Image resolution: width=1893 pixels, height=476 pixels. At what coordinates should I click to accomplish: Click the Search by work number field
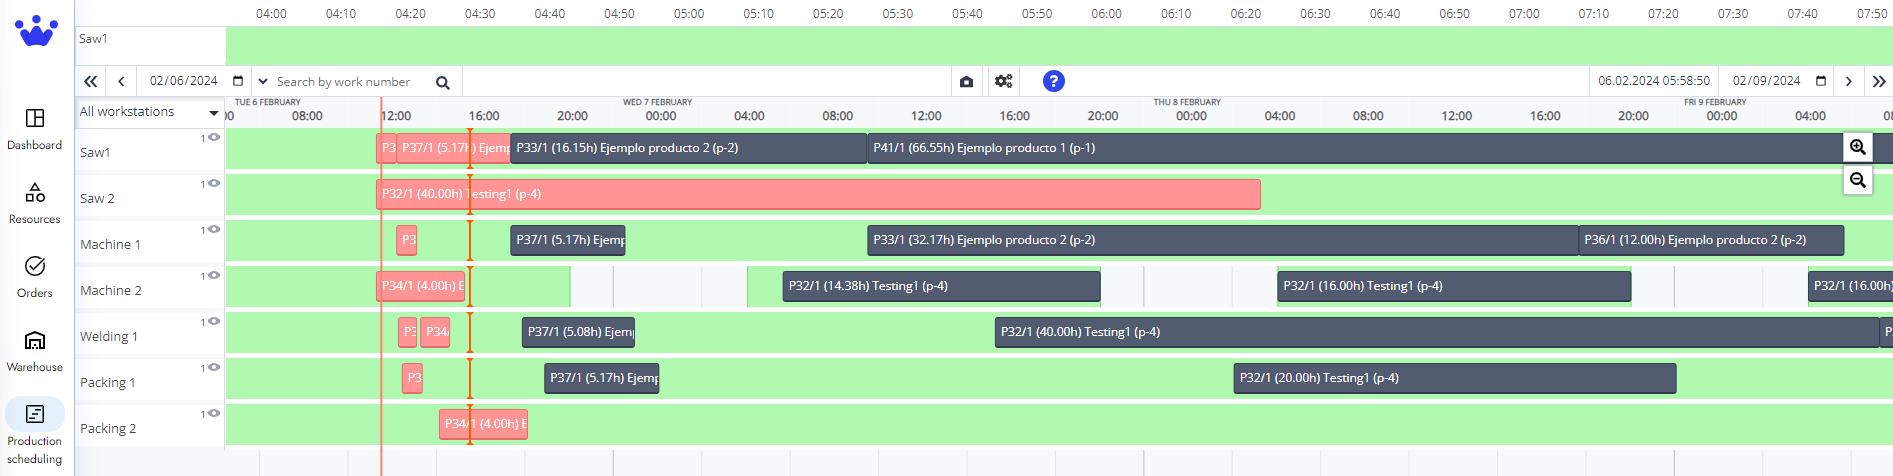[350, 82]
